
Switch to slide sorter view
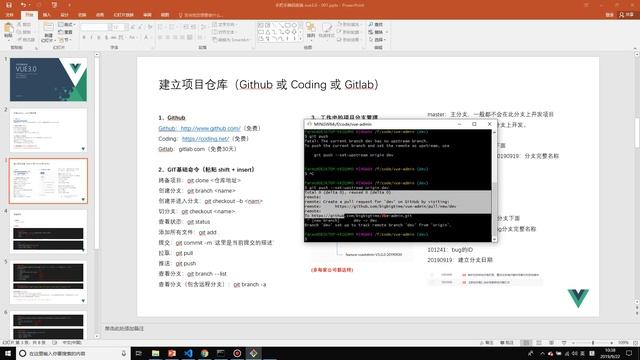pos(539,343)
